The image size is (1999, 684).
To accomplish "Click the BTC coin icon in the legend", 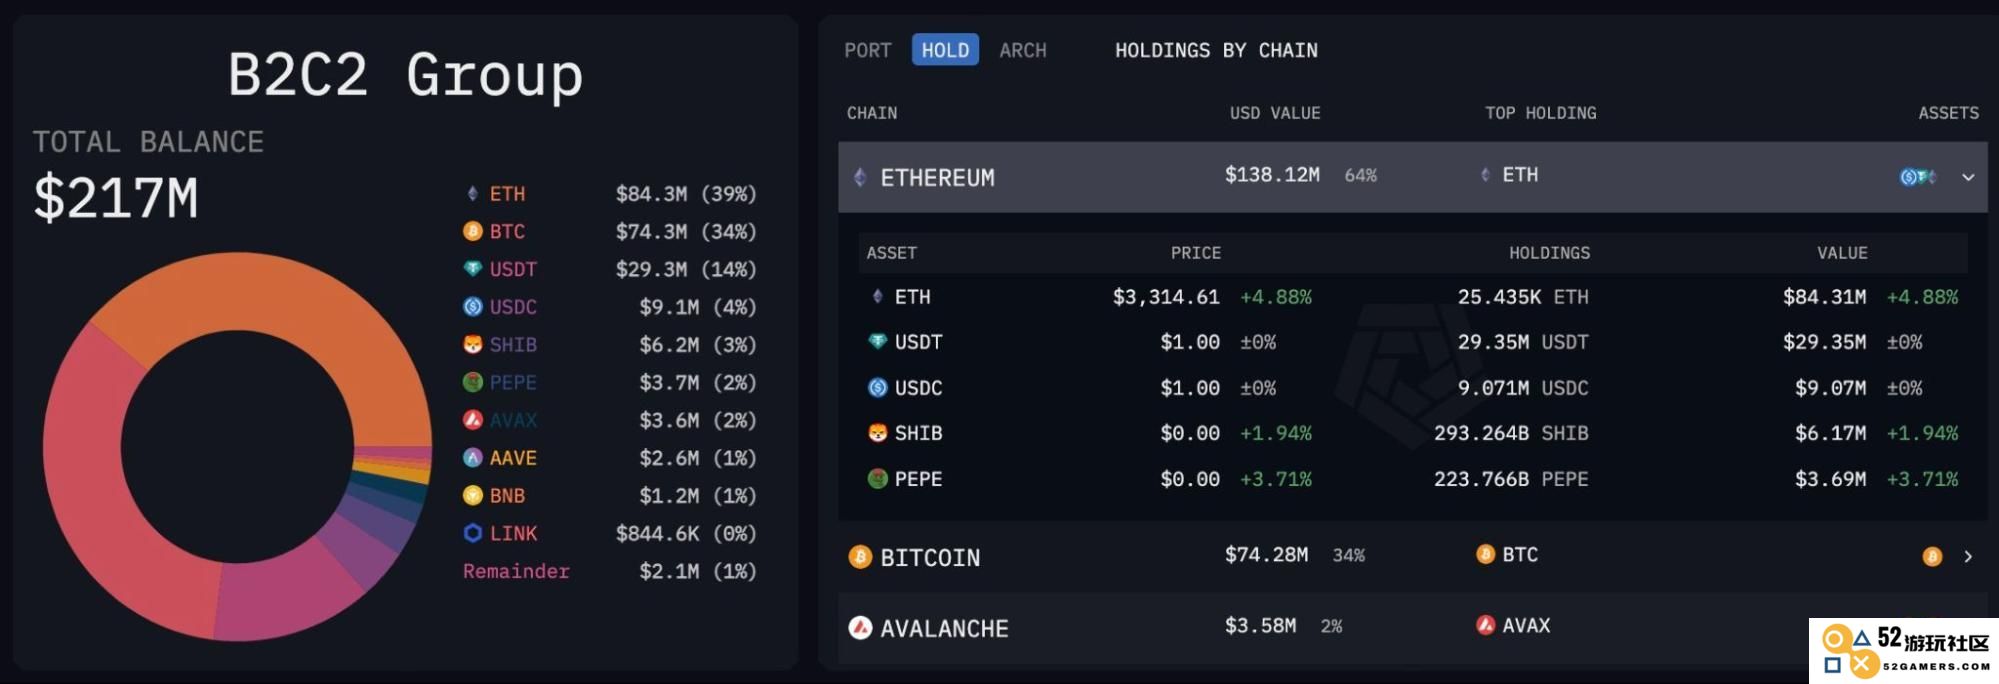I will [473, 232].
